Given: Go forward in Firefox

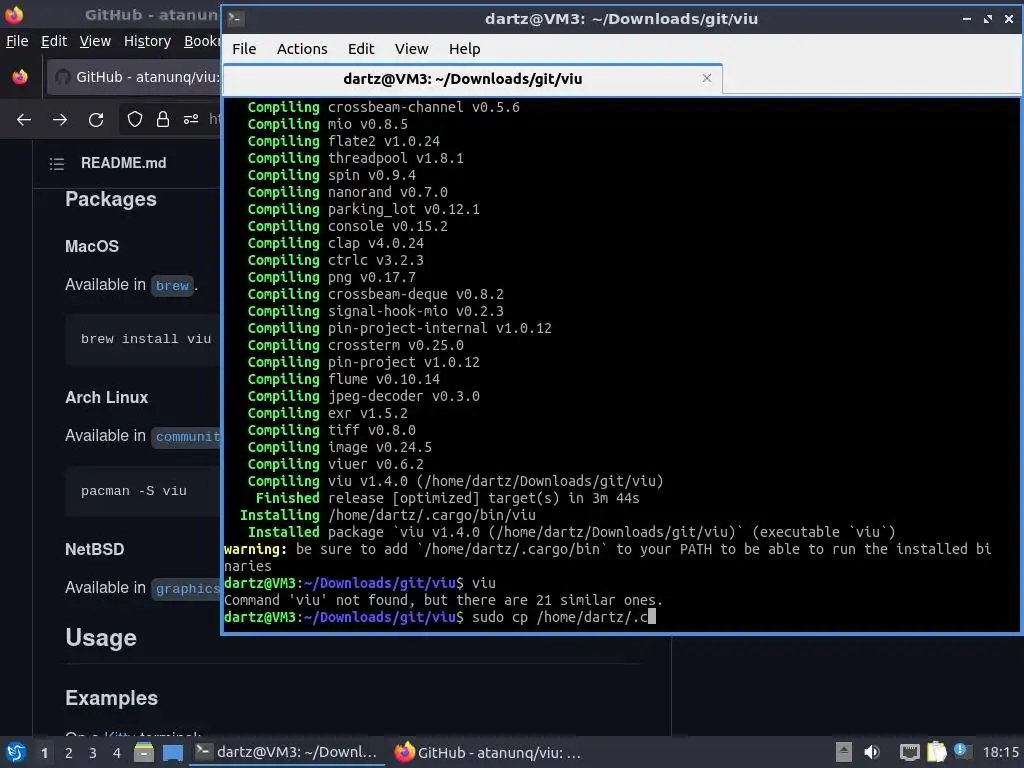Looking at the screenshot, I should tap(60, 120).
